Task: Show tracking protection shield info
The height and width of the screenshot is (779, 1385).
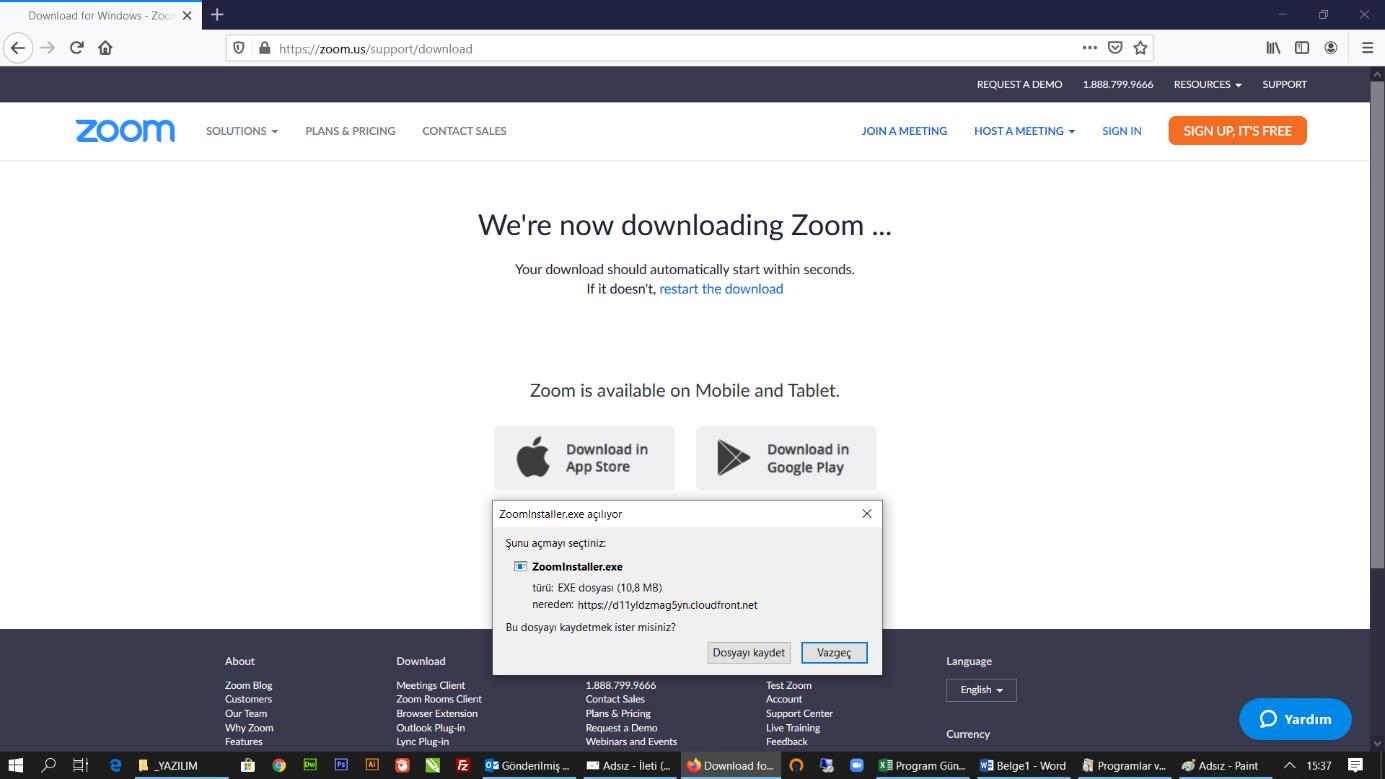Action: (x=239, y=48)
